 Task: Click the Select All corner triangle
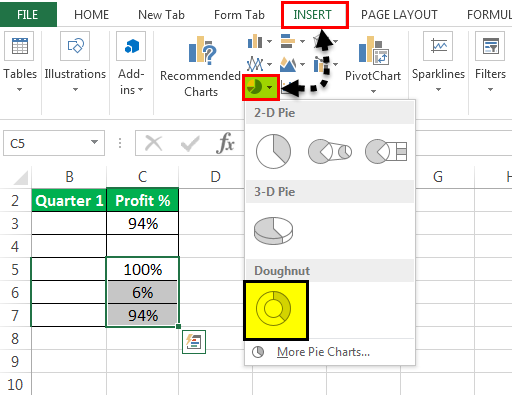[21, 178]
